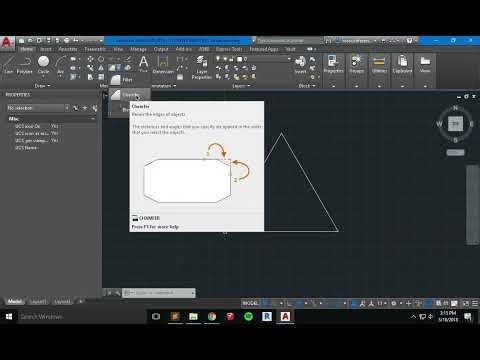The height and width of the screenshot is (360, 480).
Task: Click the Search Windows box
Action: coord(82,316)
